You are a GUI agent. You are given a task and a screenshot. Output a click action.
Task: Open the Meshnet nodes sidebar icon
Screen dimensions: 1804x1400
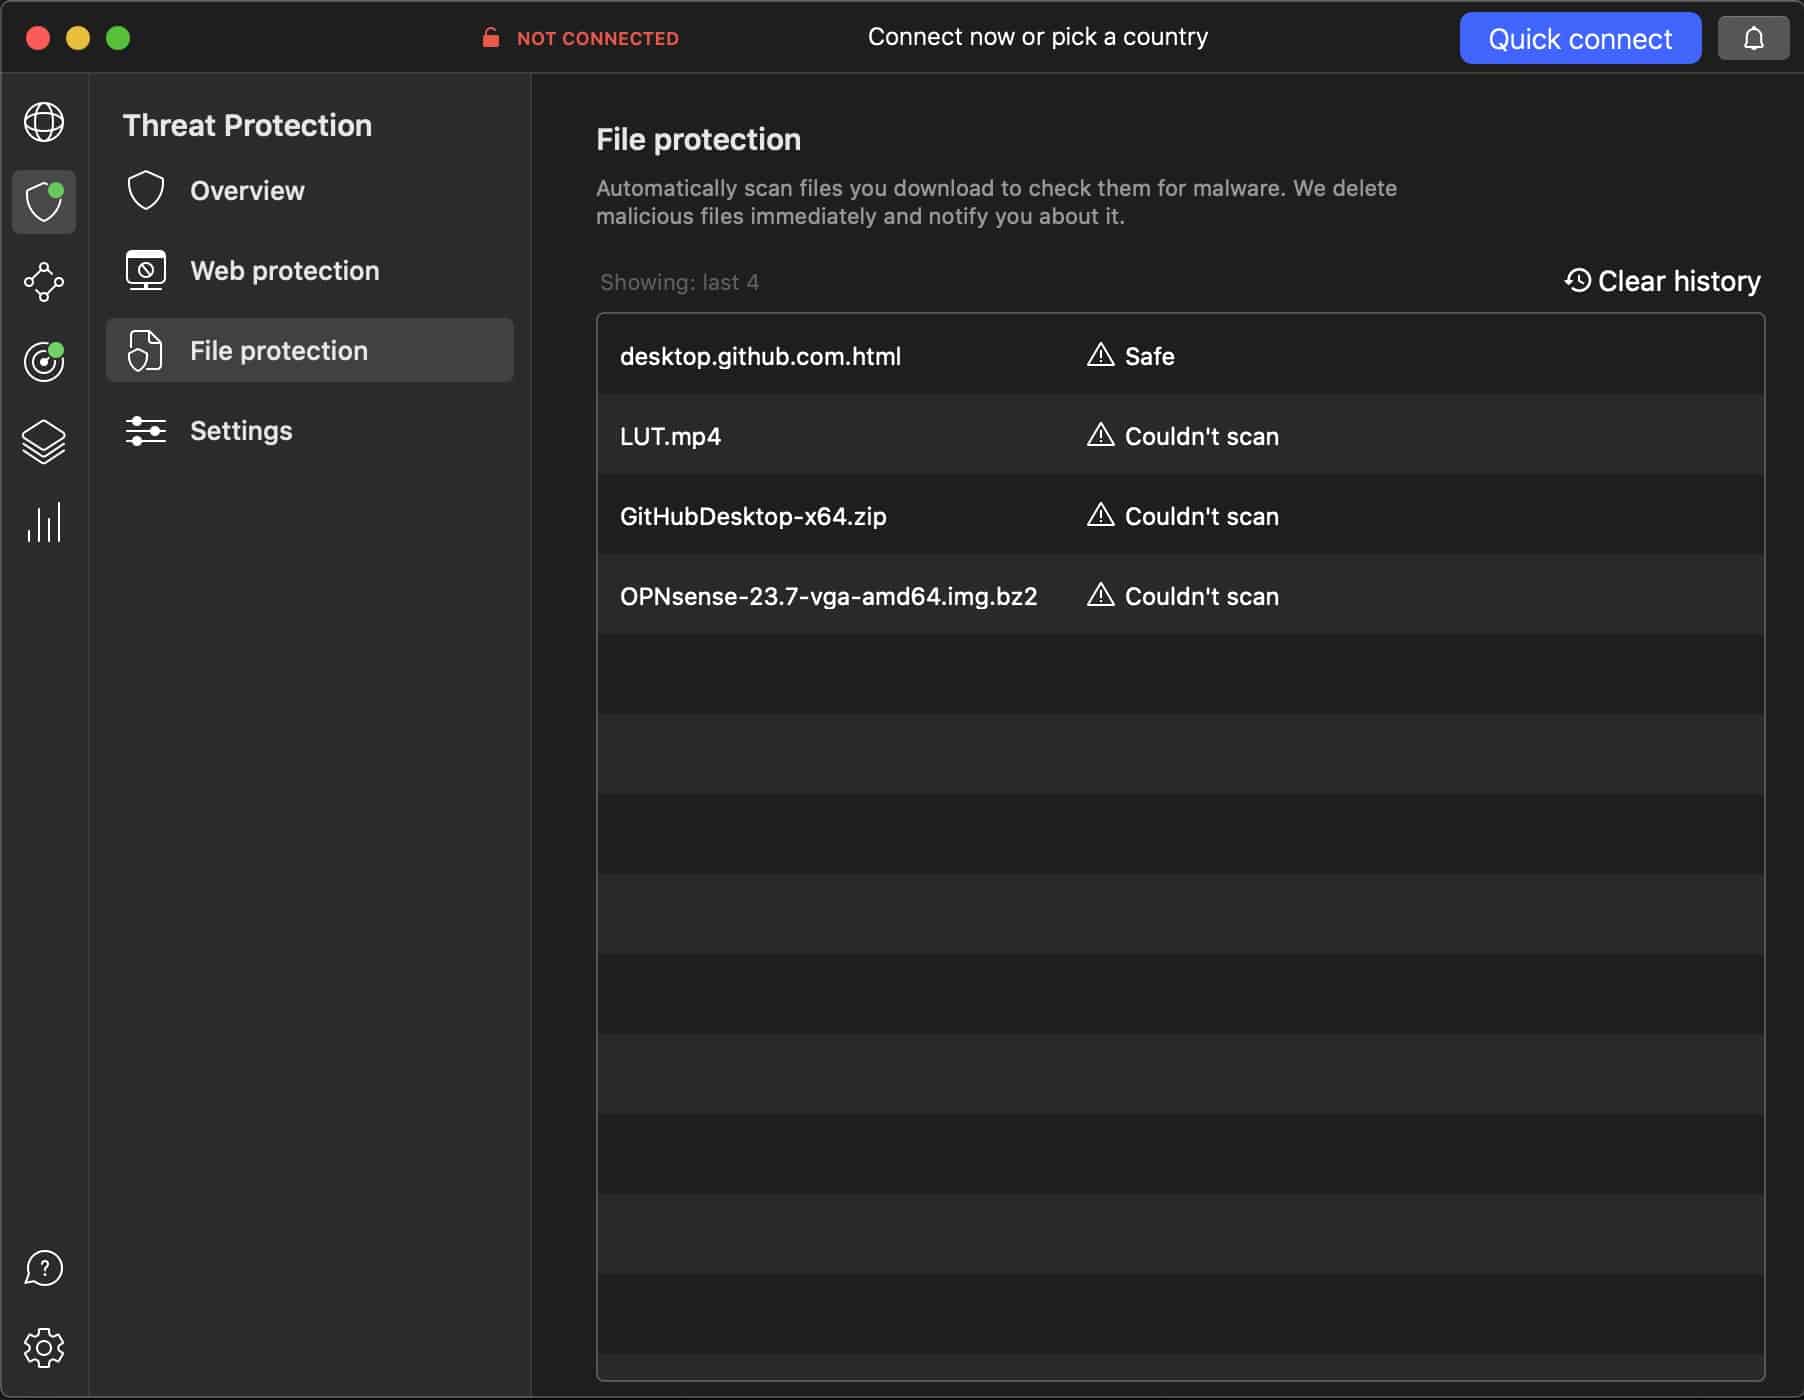click(44, 282)
